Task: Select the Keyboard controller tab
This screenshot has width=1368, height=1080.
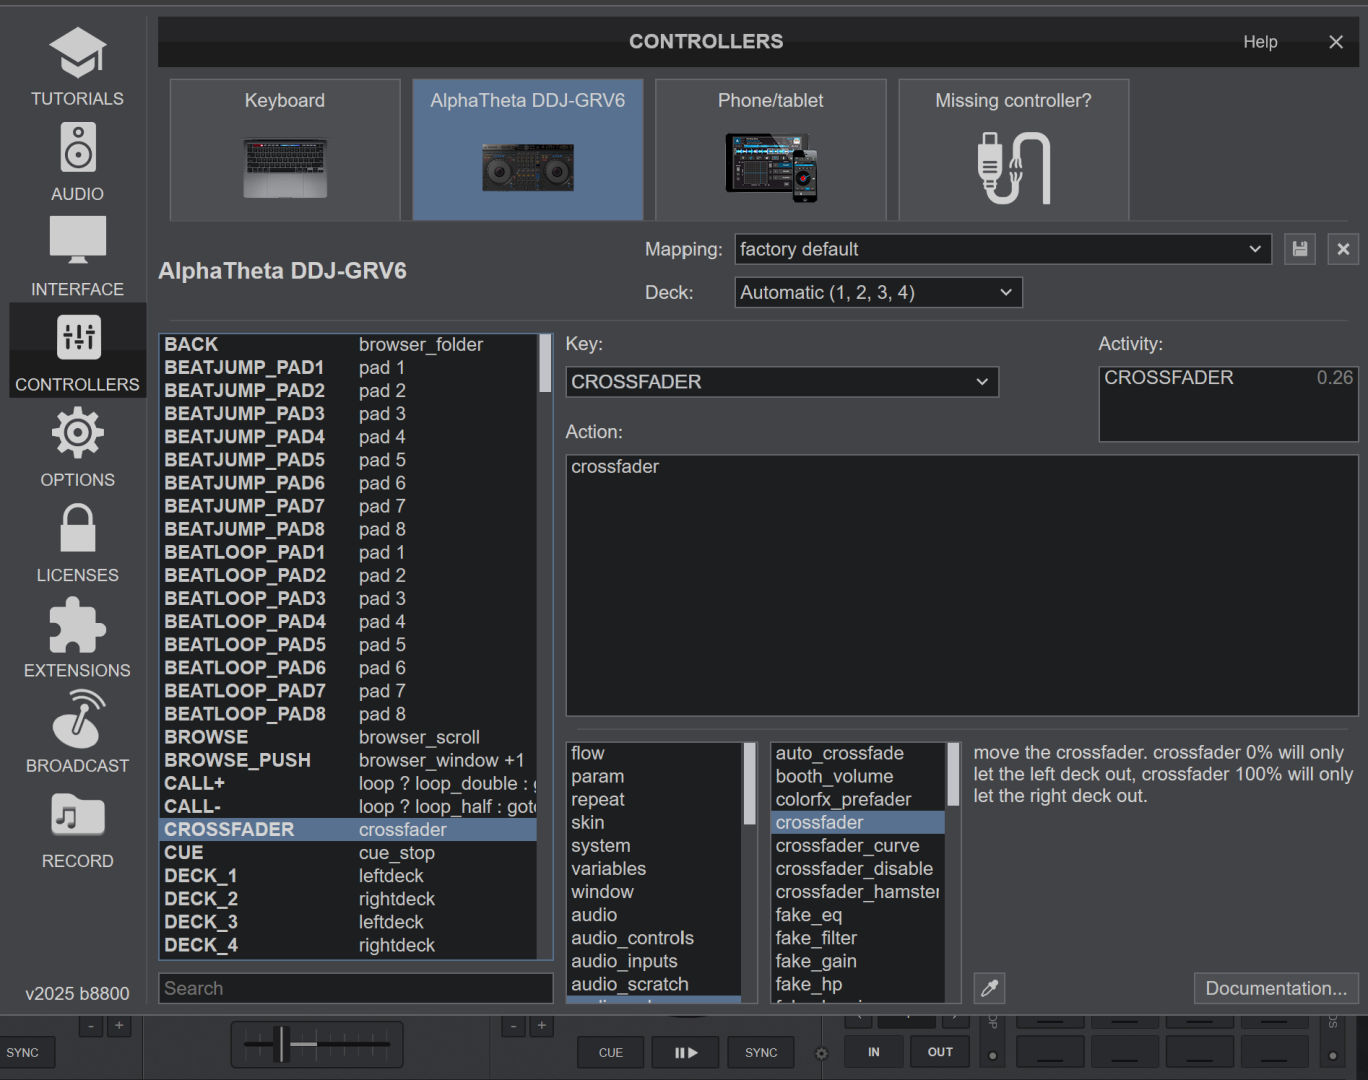Action: click(x=285, y=150)
